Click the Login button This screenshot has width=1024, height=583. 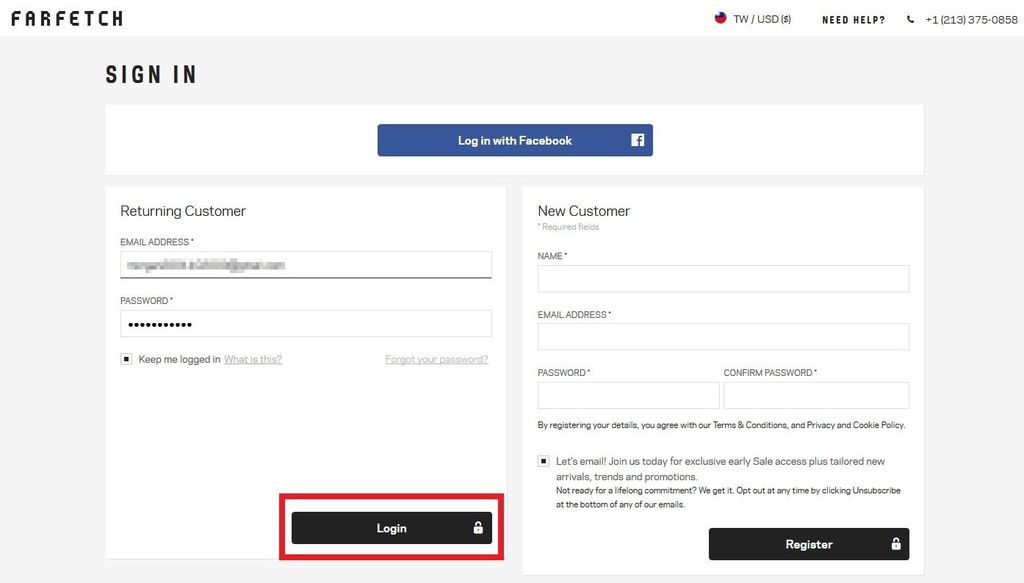coord(391,528)
